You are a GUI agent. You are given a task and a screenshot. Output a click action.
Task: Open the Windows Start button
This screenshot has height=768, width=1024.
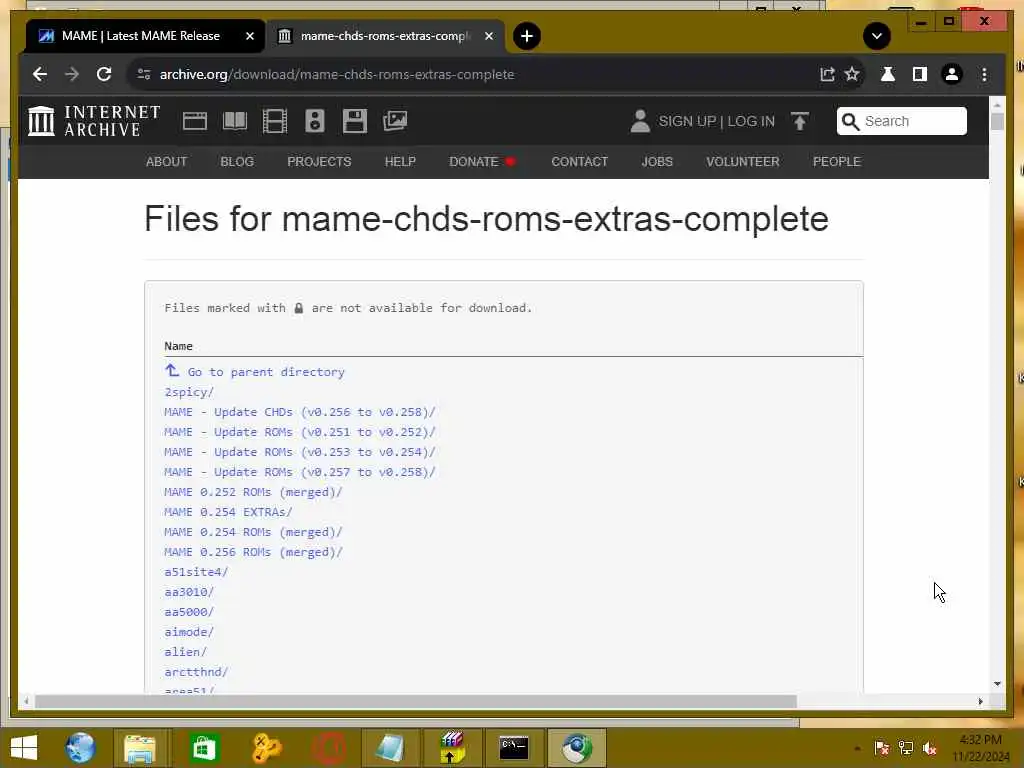click(24, 748)
